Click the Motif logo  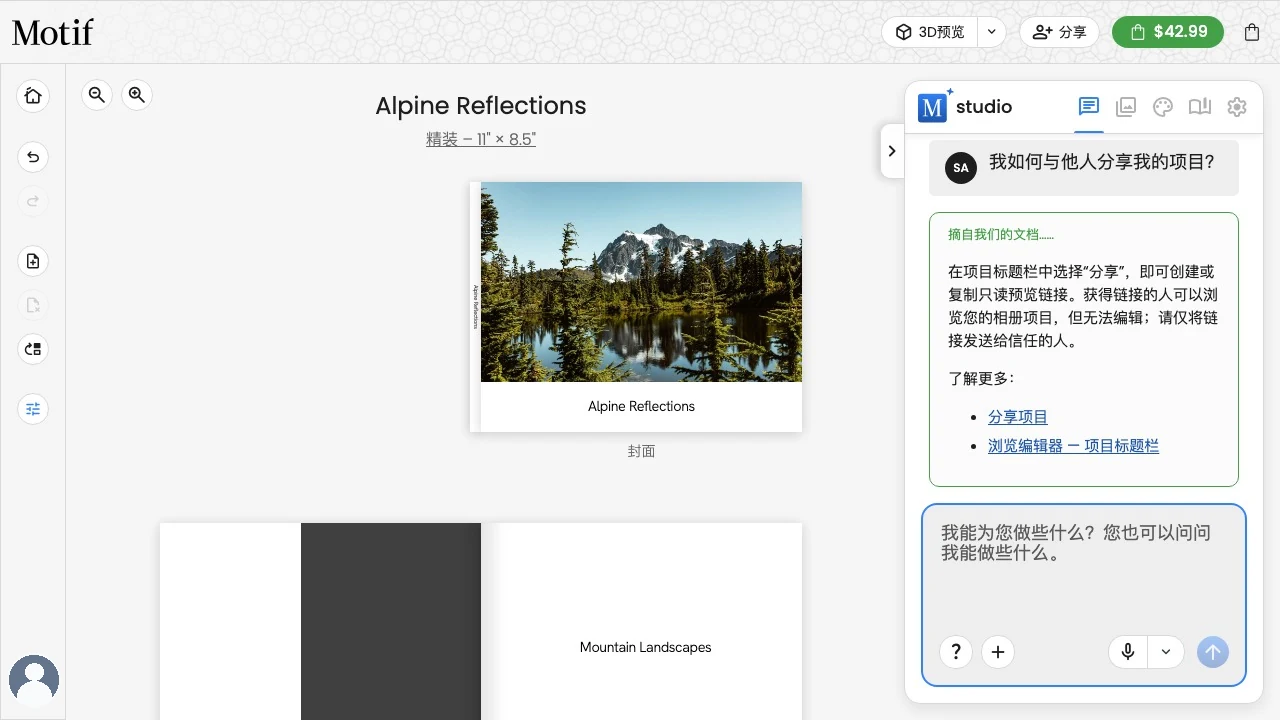tap(52, 32)
